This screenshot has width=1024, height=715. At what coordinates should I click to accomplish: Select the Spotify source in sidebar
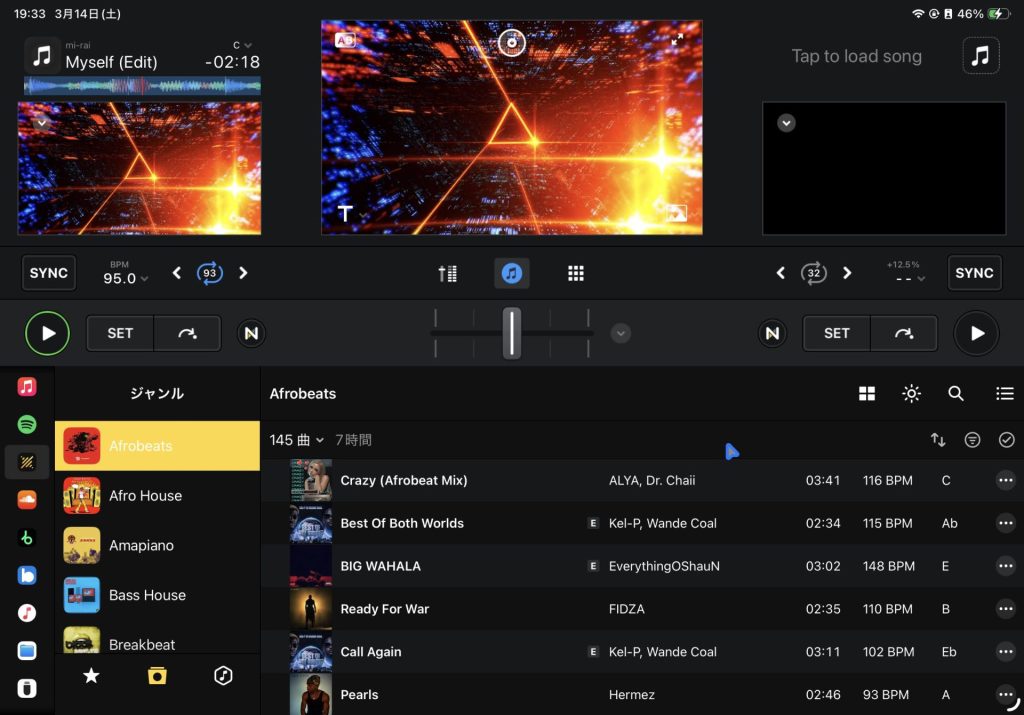(27, 424)
